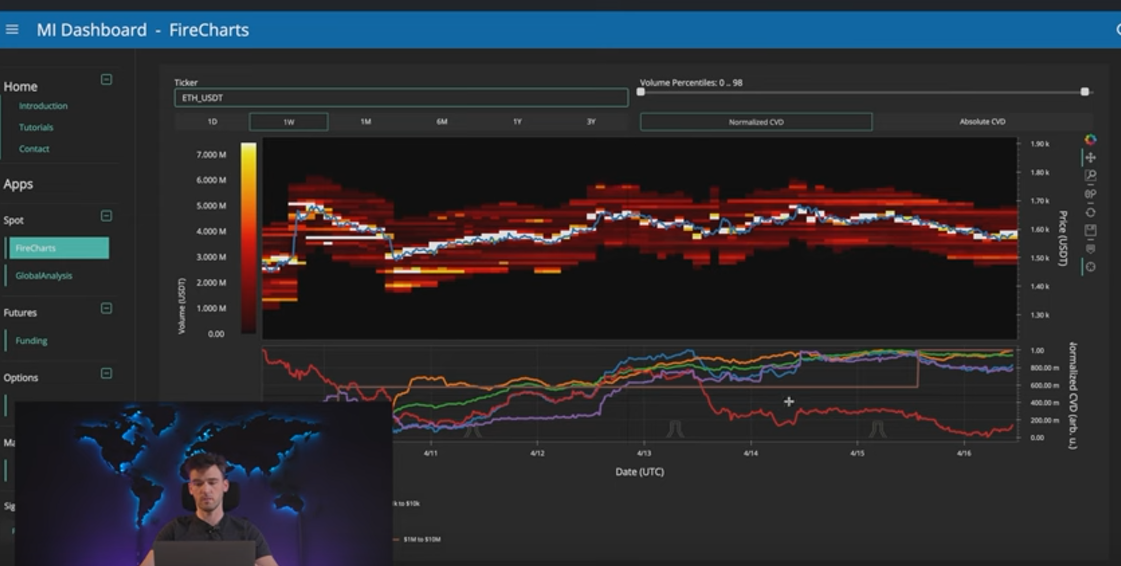The image size is (1121, 566).
Task: Choose the 1D time range
Action: point(212,122)
